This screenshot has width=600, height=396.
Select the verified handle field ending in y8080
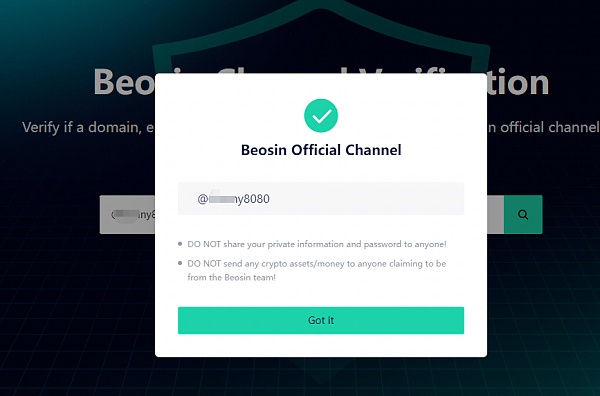click(x=321, y=199)
